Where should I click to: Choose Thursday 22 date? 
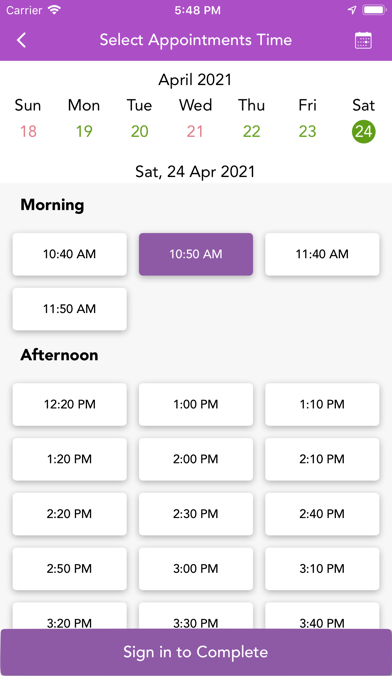[x=251, y=131]
